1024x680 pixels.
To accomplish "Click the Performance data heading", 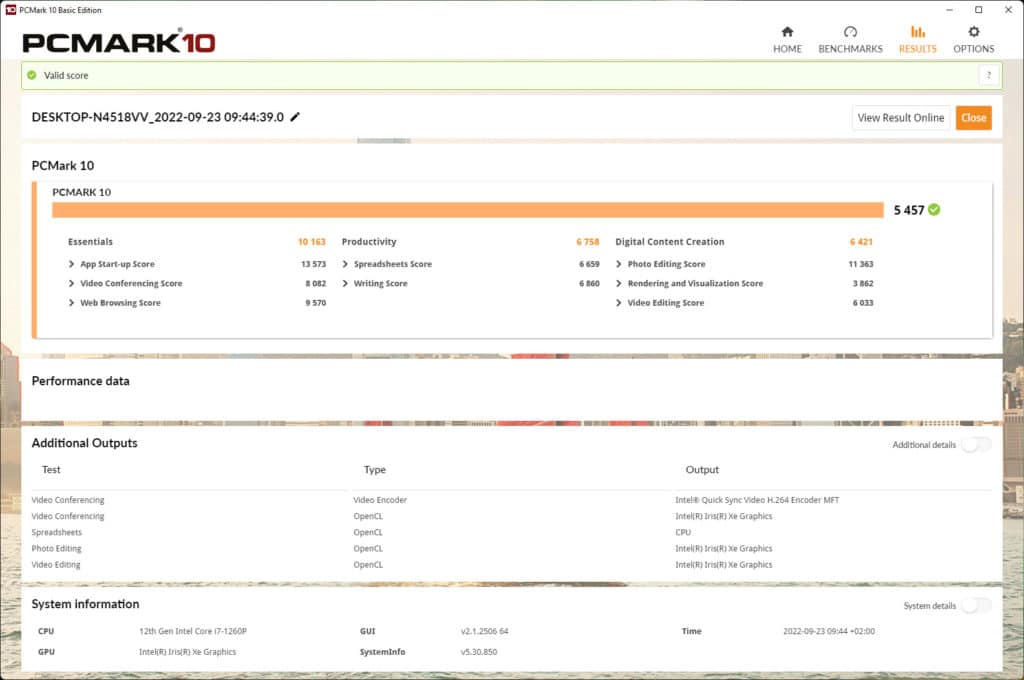I will 80,381.
